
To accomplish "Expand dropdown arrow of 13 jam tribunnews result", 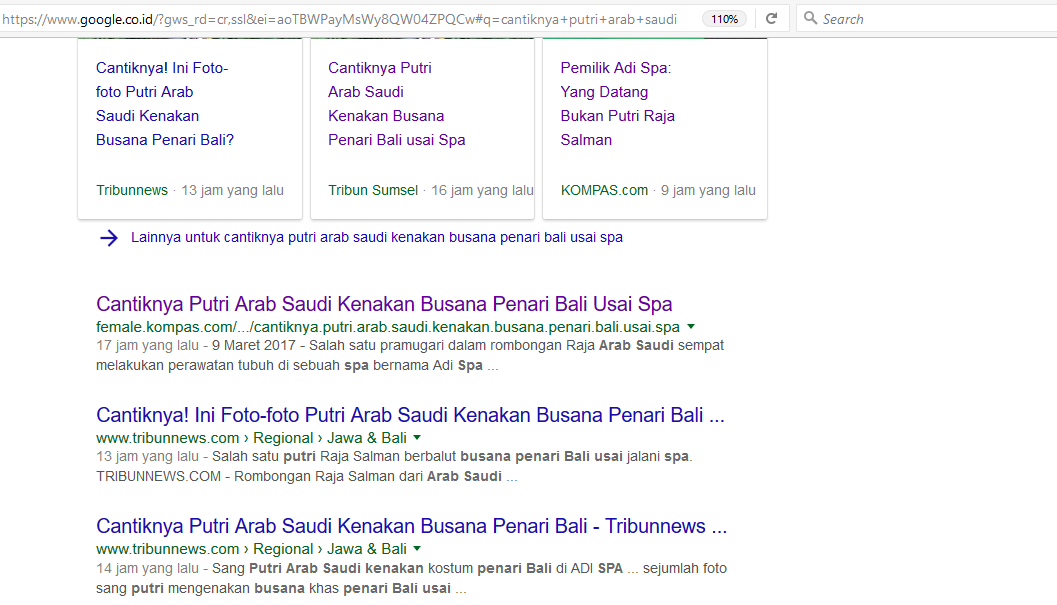I will coord(417,438).
